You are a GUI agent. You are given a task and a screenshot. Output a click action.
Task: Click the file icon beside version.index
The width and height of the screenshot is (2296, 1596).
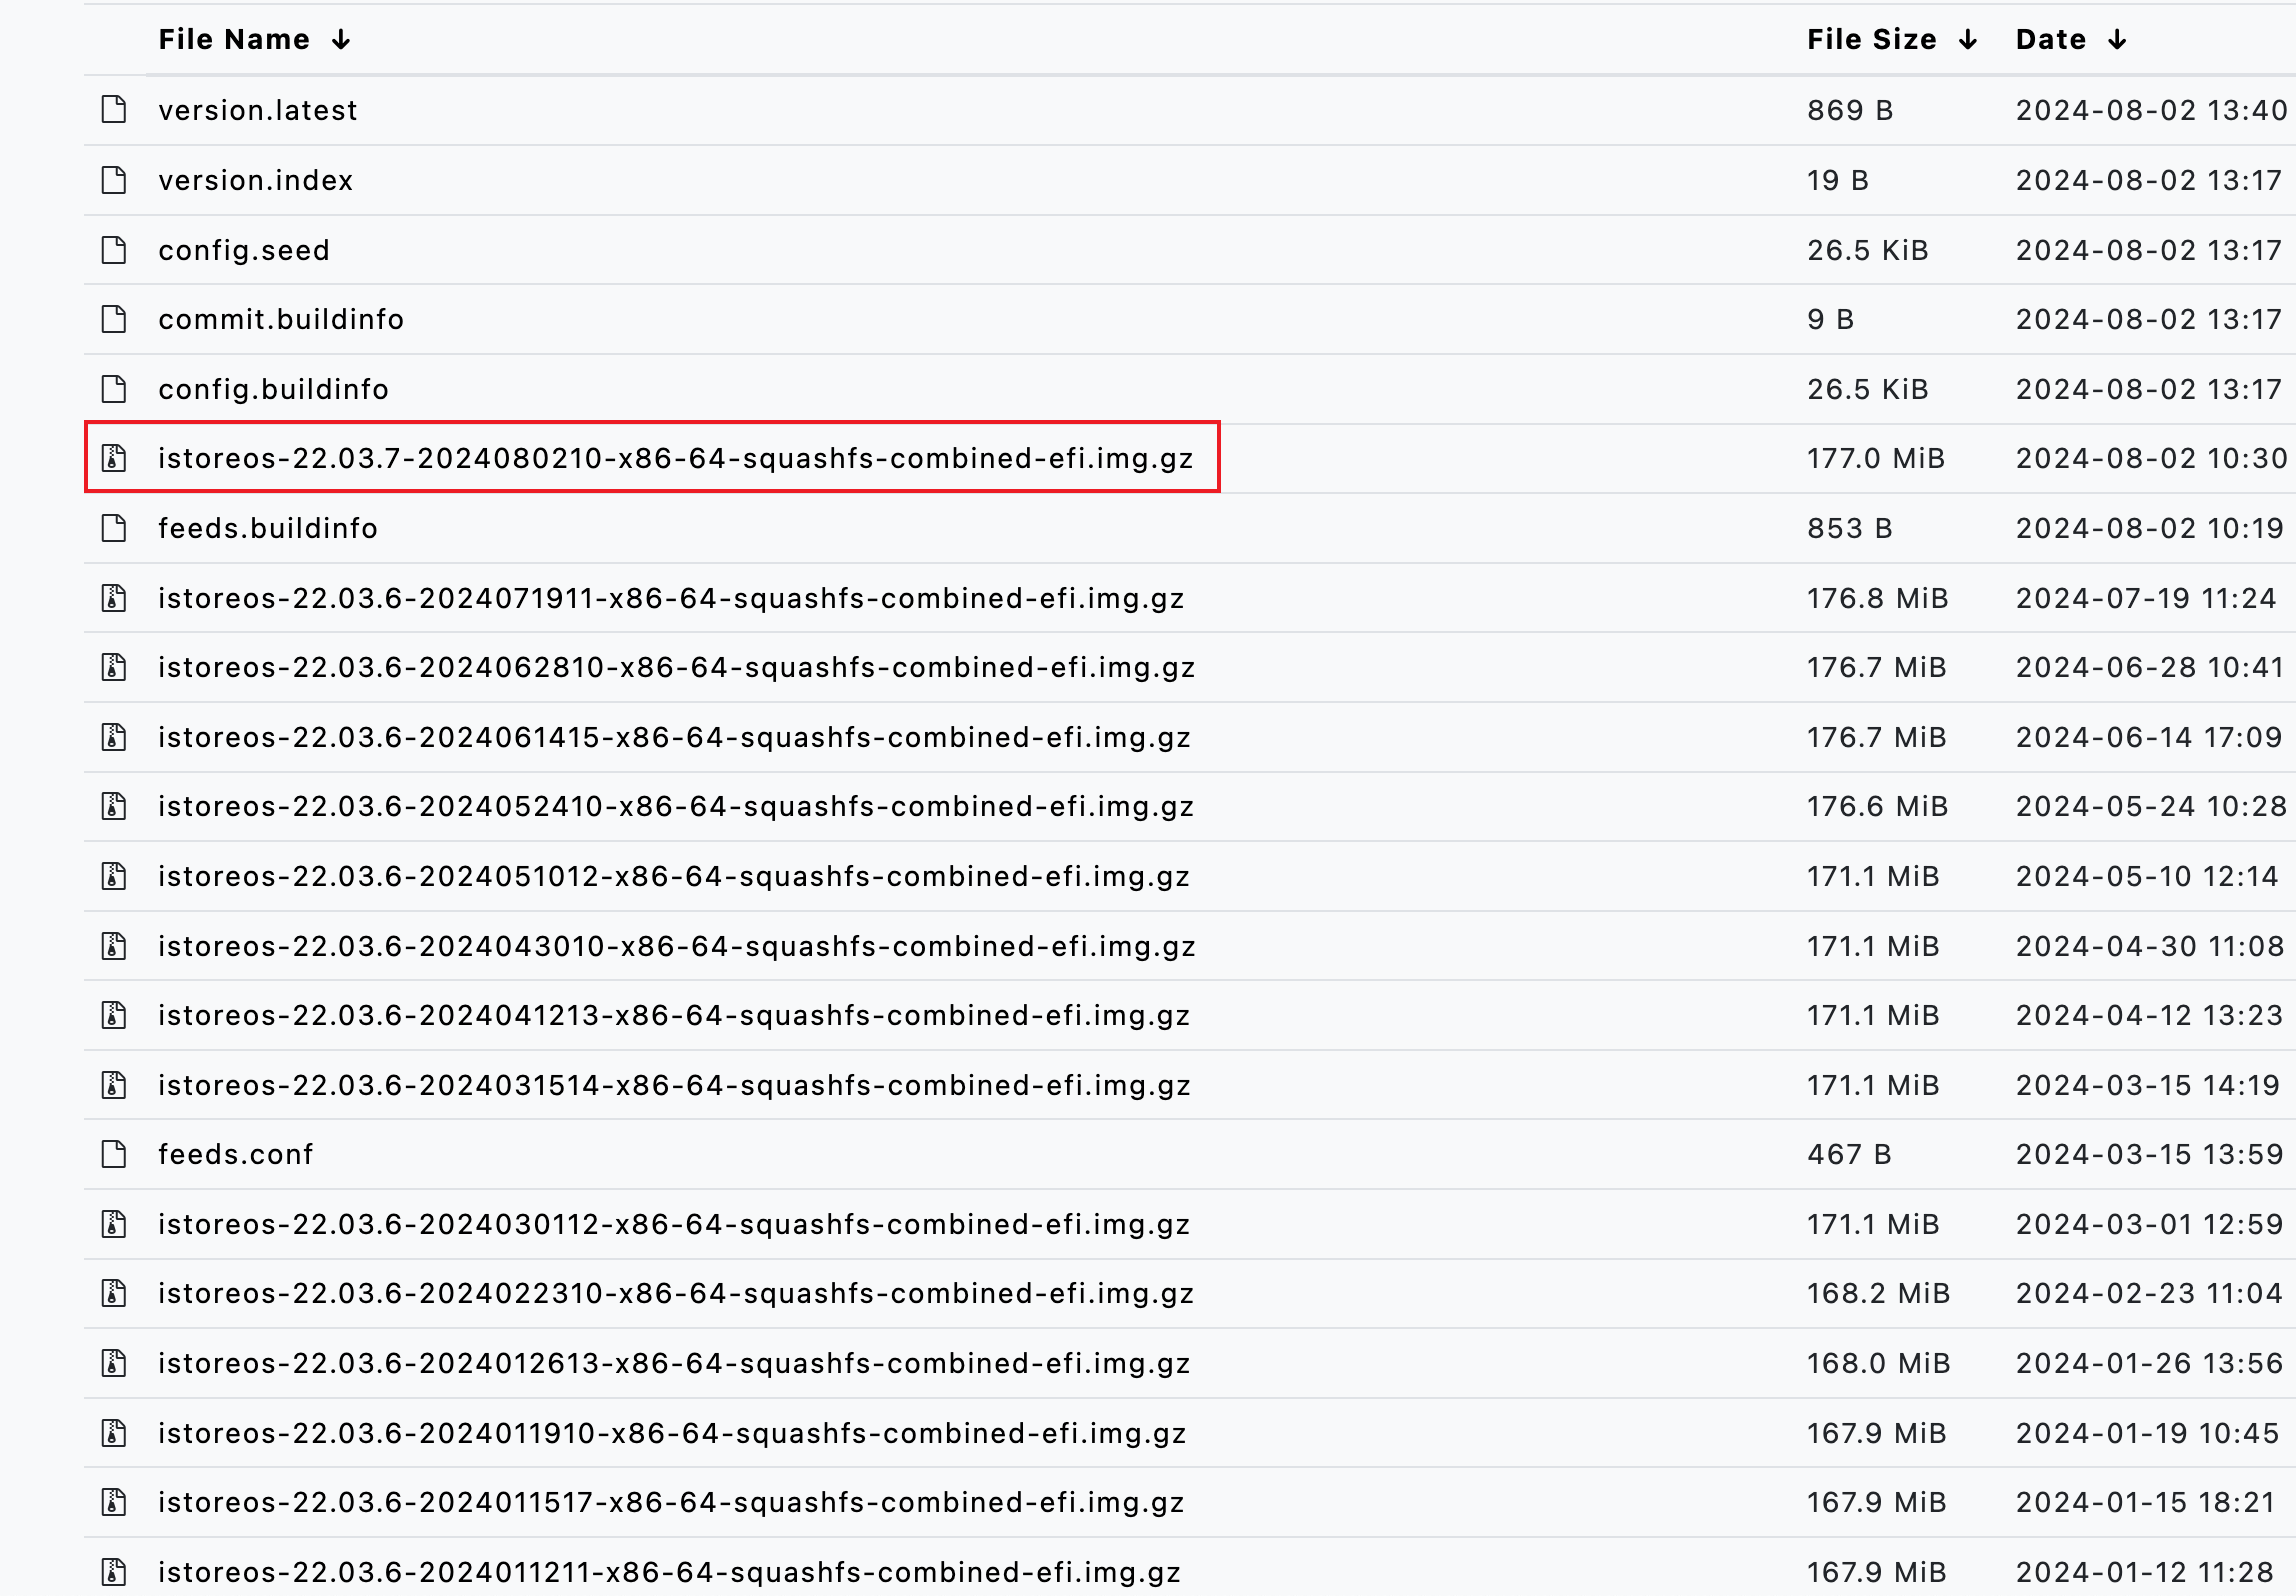[x=114, y=179]
